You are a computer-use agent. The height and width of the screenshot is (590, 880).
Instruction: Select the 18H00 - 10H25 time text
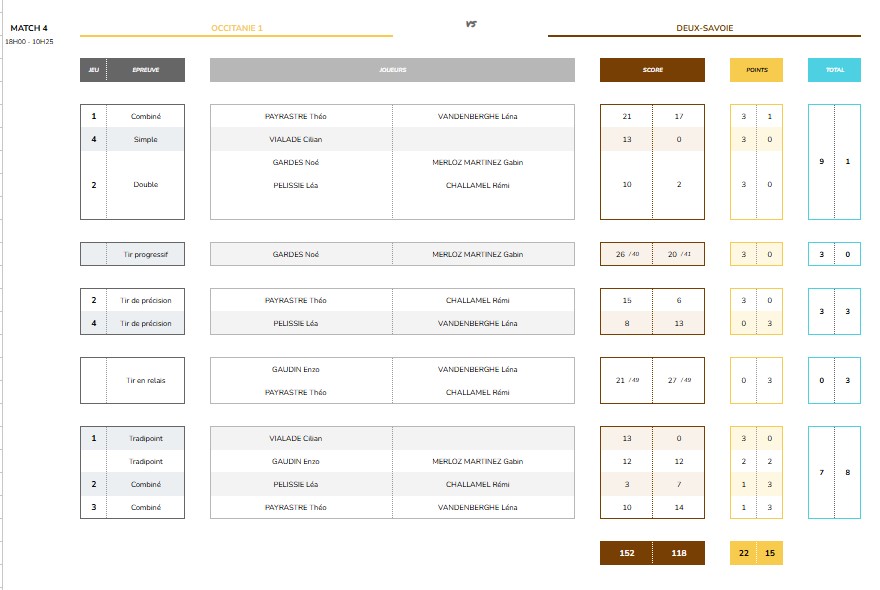(29, 42)
